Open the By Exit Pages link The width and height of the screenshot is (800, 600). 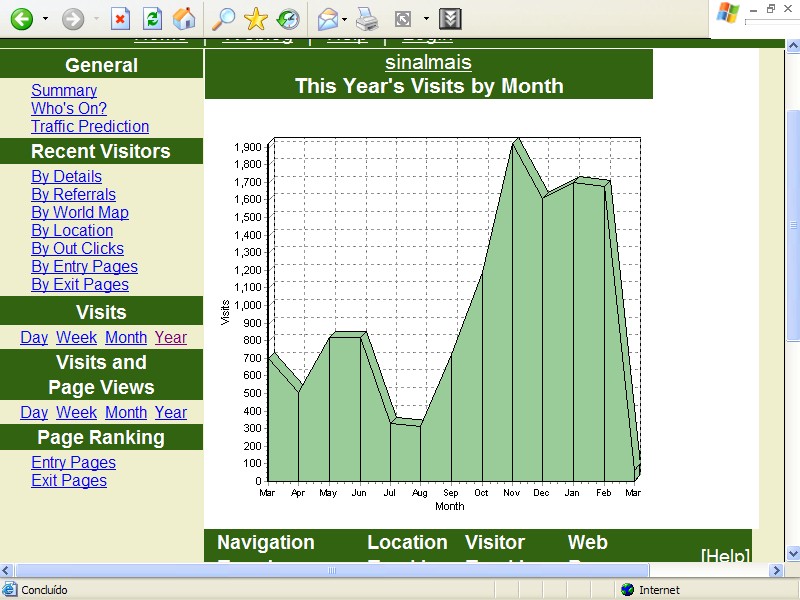(x=80, y=284)
